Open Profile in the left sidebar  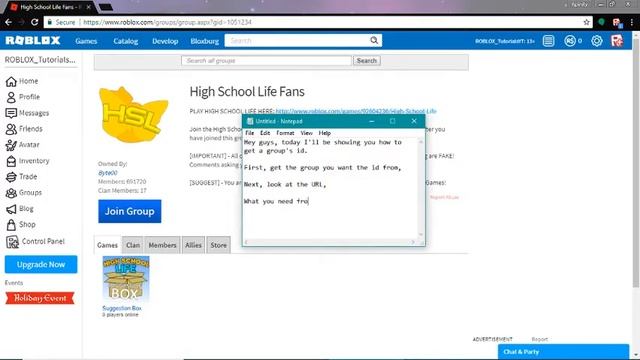pyautogui.click(x=23, y=97)
